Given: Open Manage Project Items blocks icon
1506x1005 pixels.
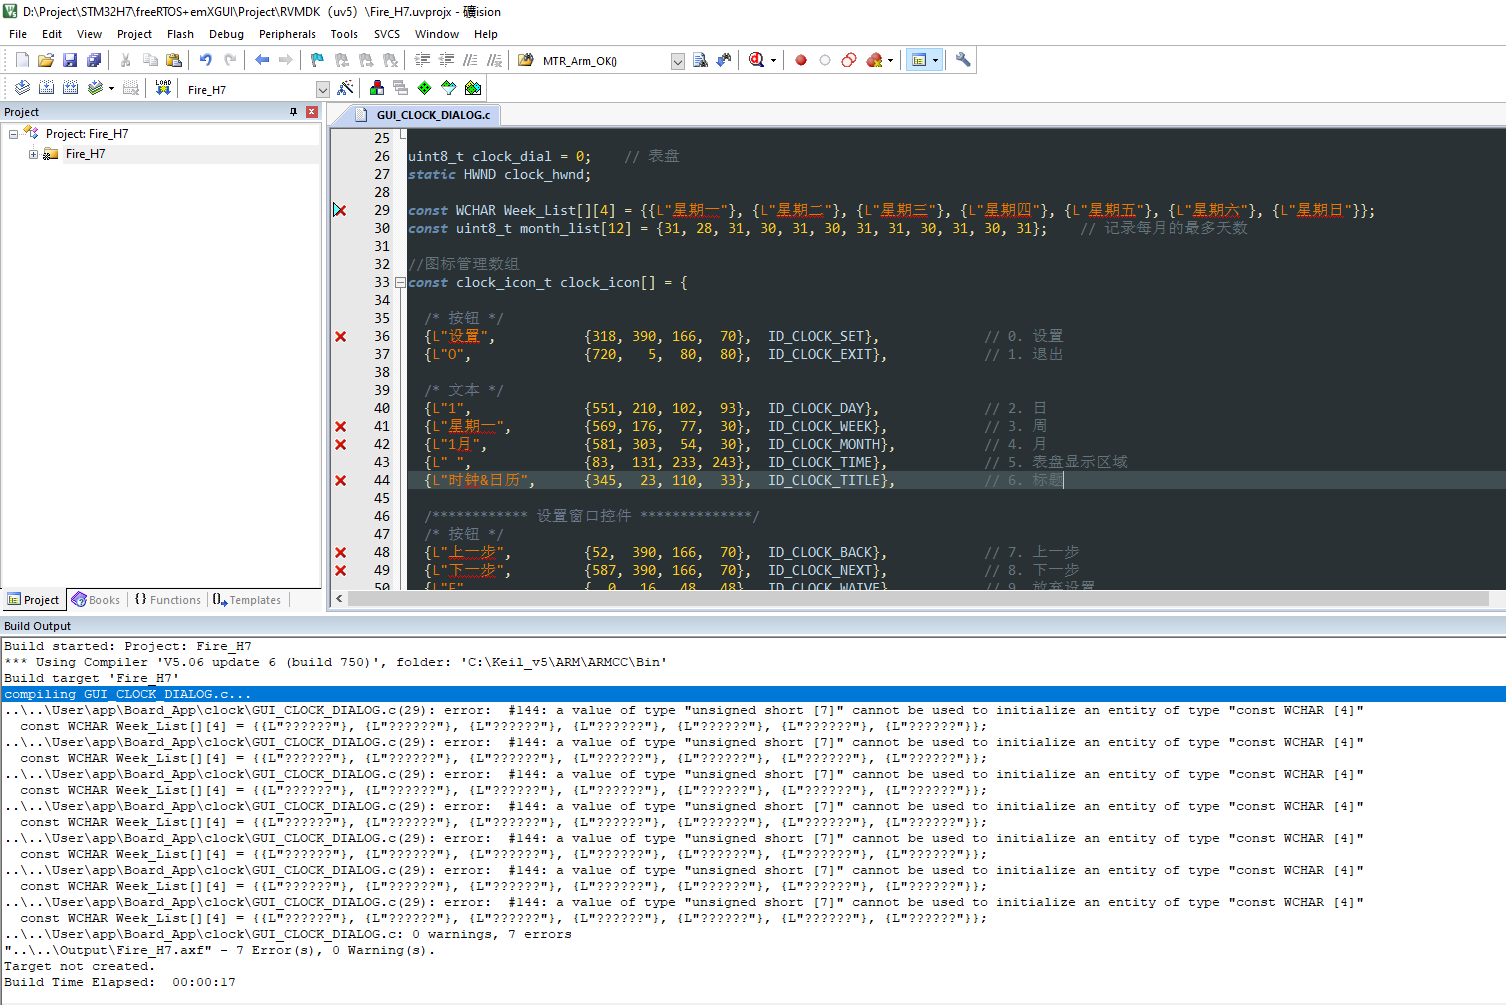Looking at the screenshot, I should (x=377, y=88).
